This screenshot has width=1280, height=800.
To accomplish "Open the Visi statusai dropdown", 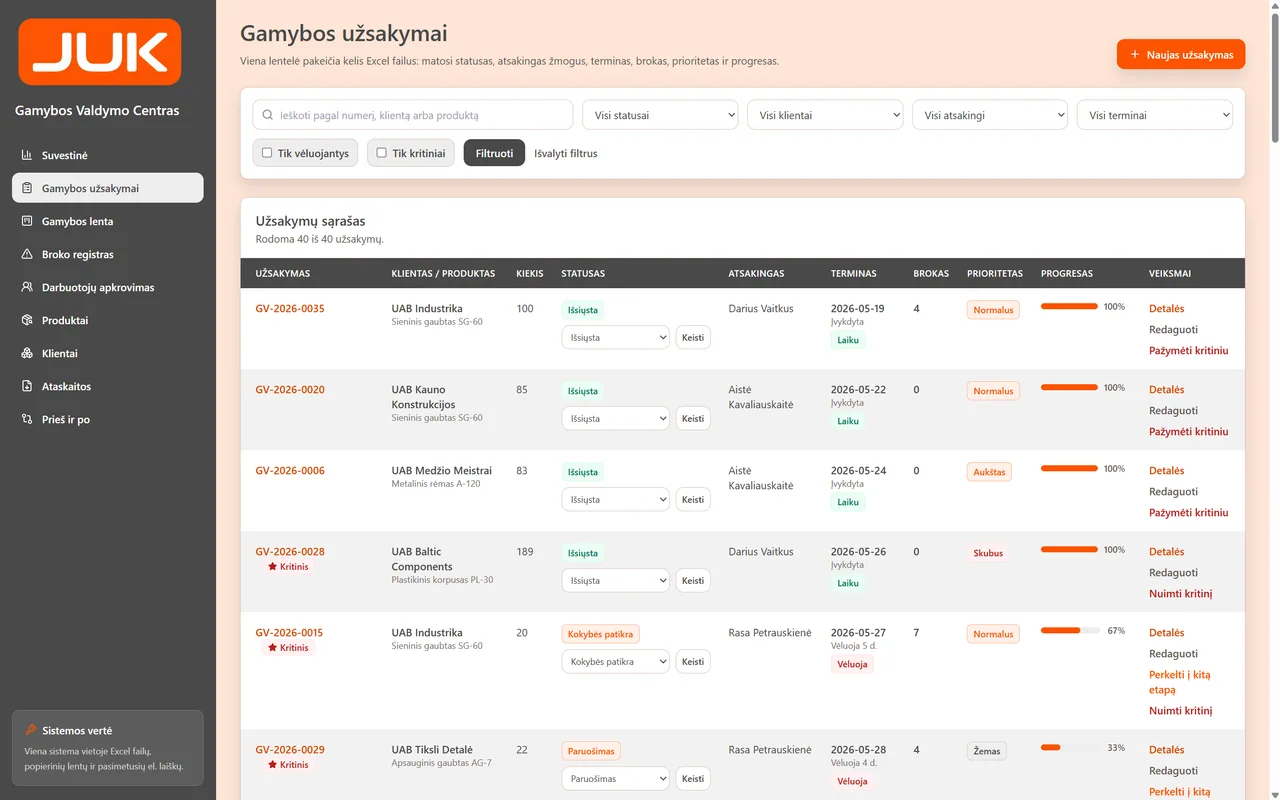I will (660, 115).
